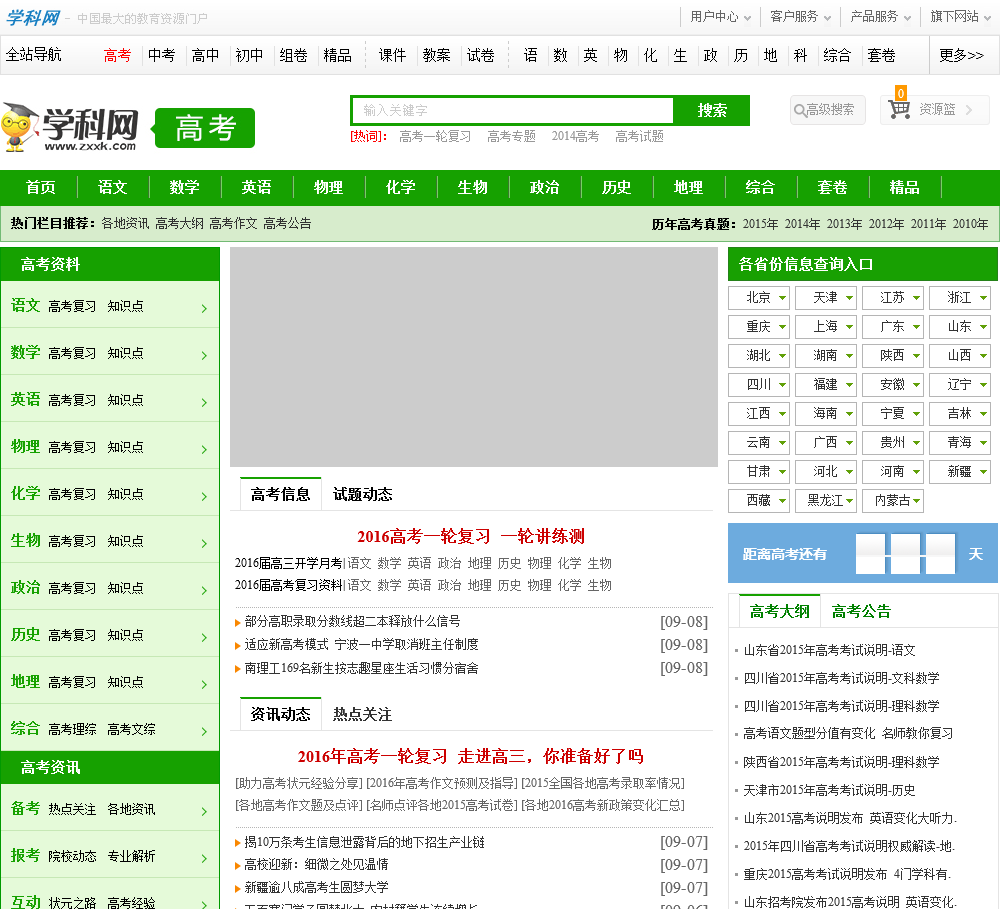Viewport: 1000px width, 909px height.
Task: Open the 内蒙古 province dropdown
Action: (x=893, y=501)
